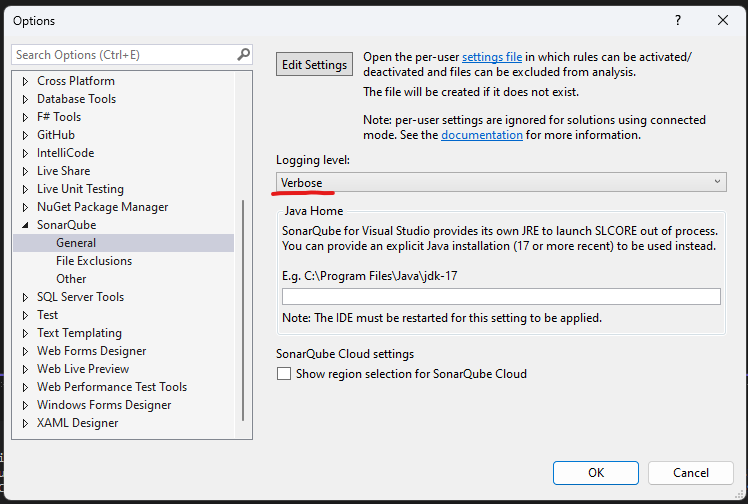Click the Java Home path field
Screen dimensions: 748x504
(501, 297)
